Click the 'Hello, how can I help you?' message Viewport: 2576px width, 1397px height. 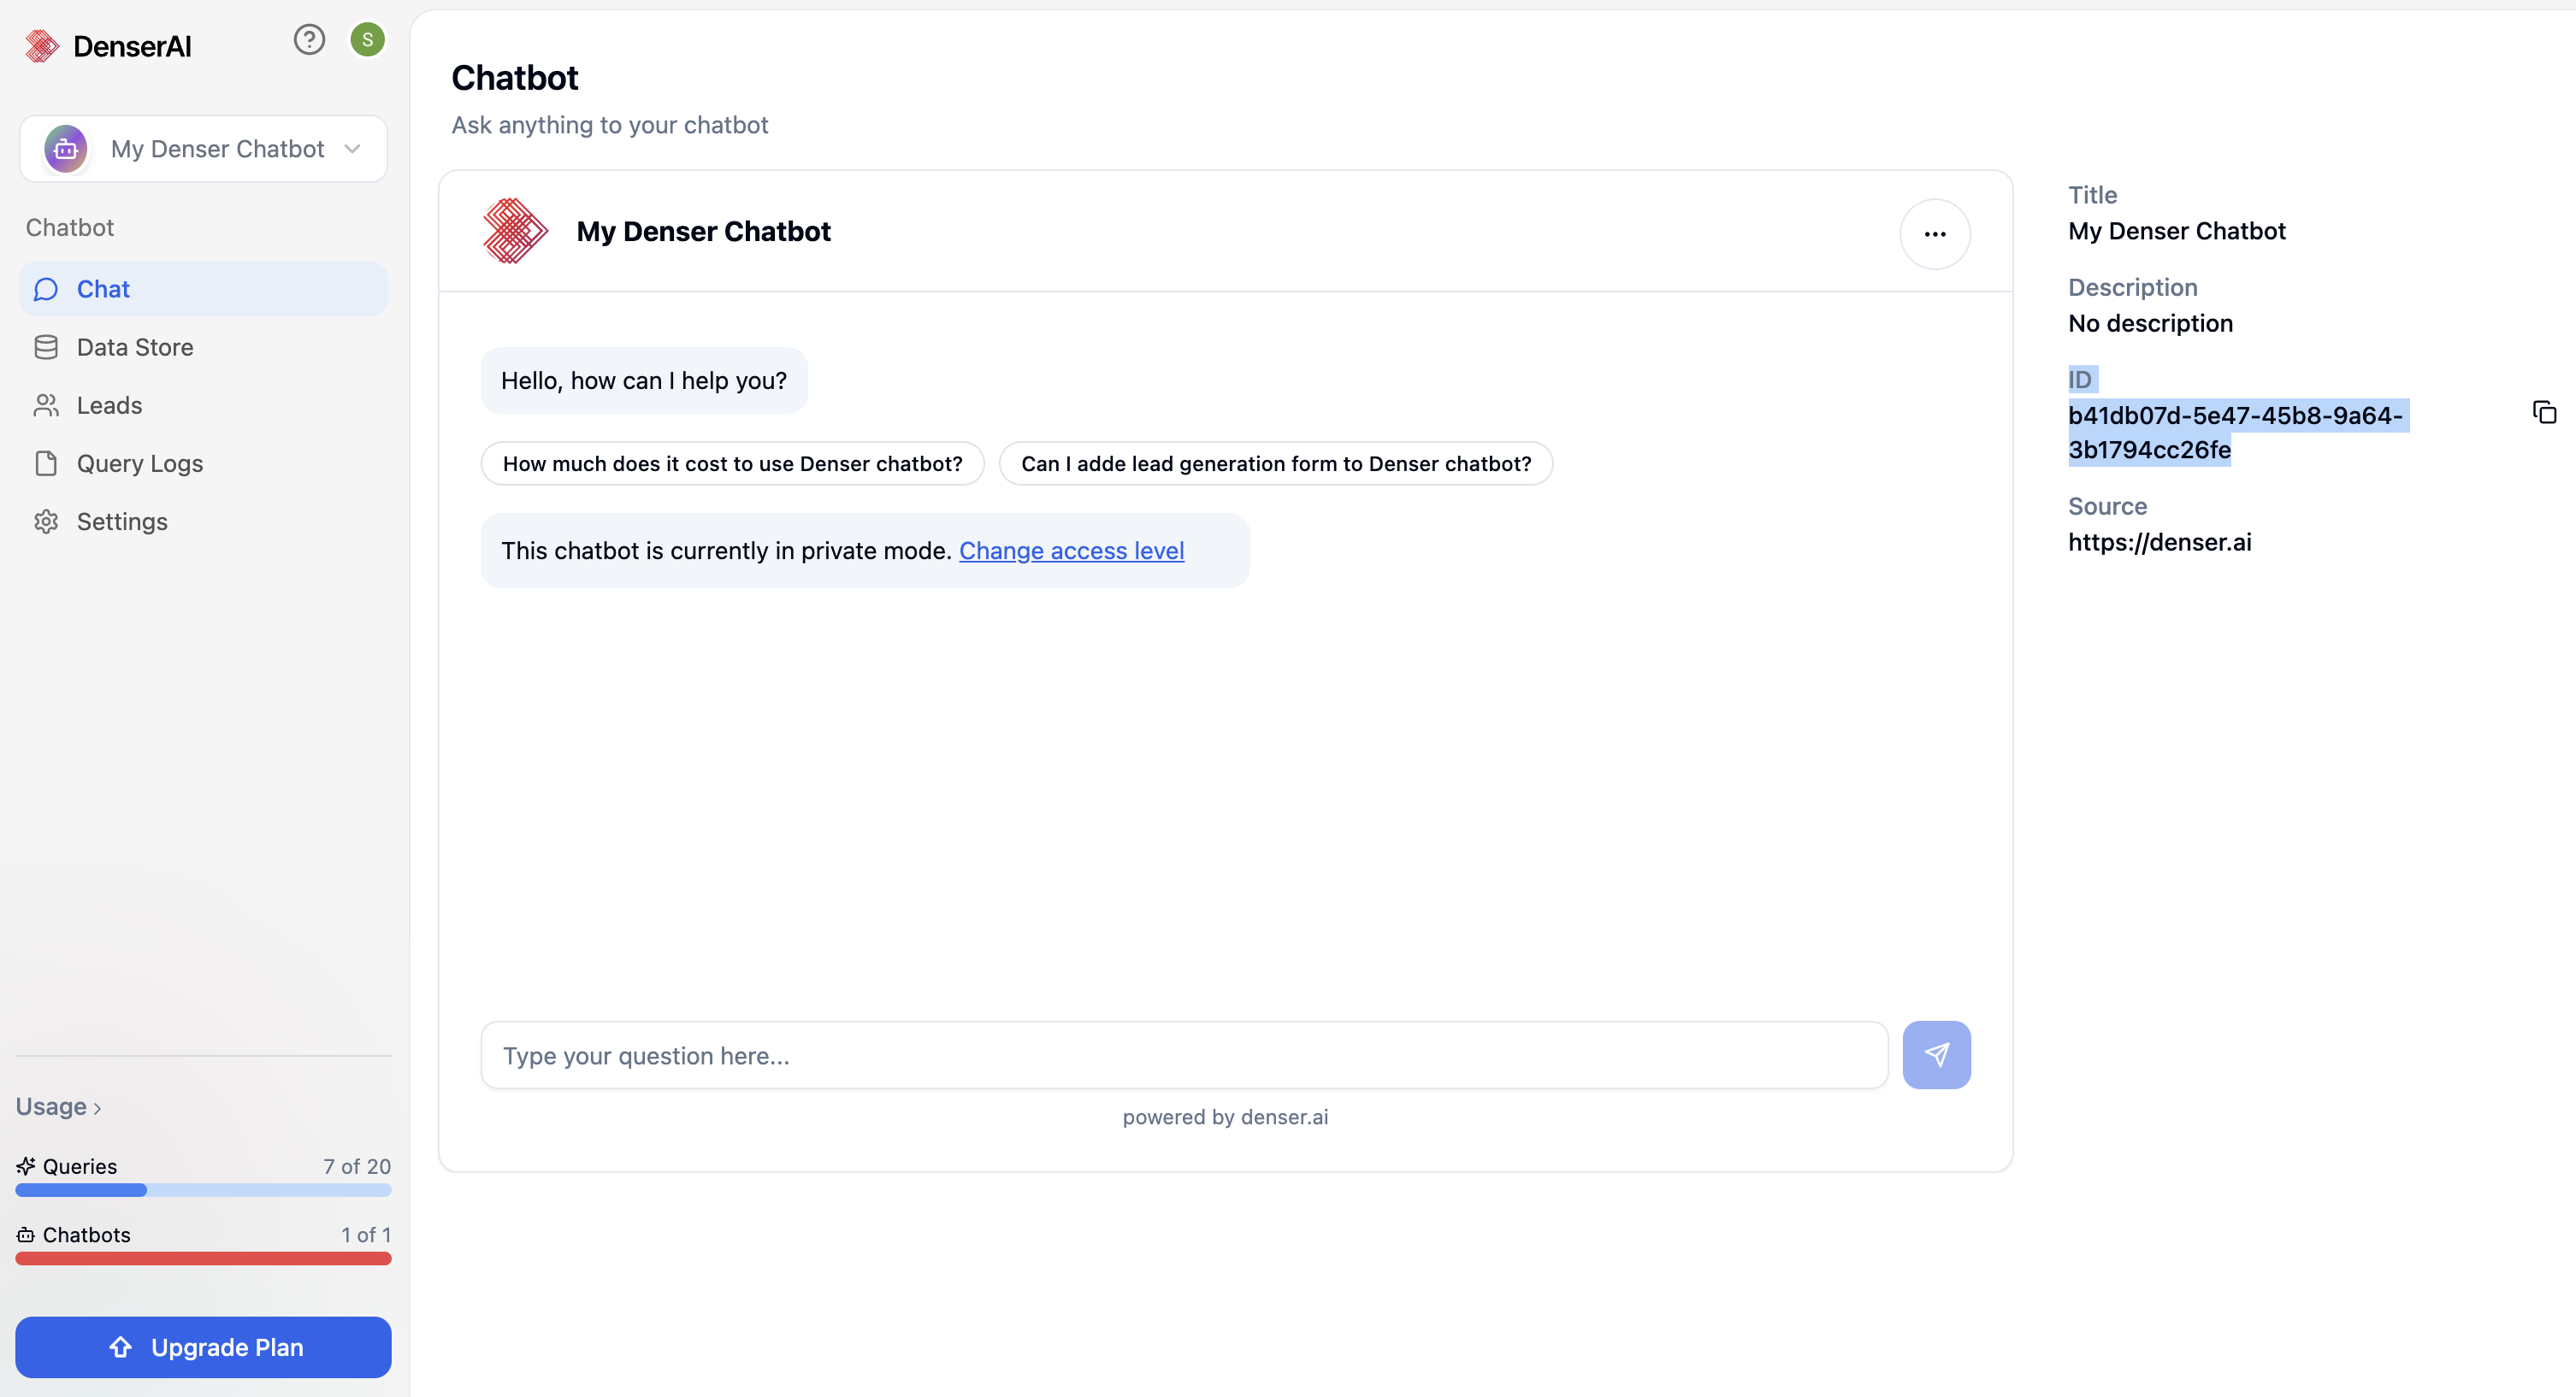tap(644, 380)
